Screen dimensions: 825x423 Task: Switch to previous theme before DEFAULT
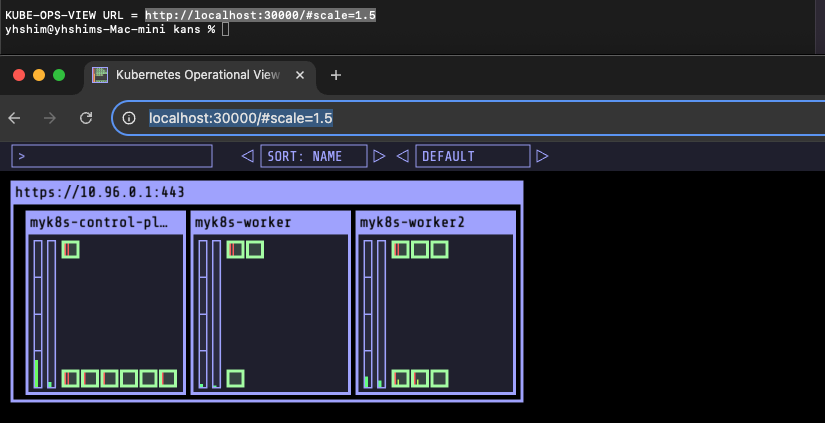(403, 156)
